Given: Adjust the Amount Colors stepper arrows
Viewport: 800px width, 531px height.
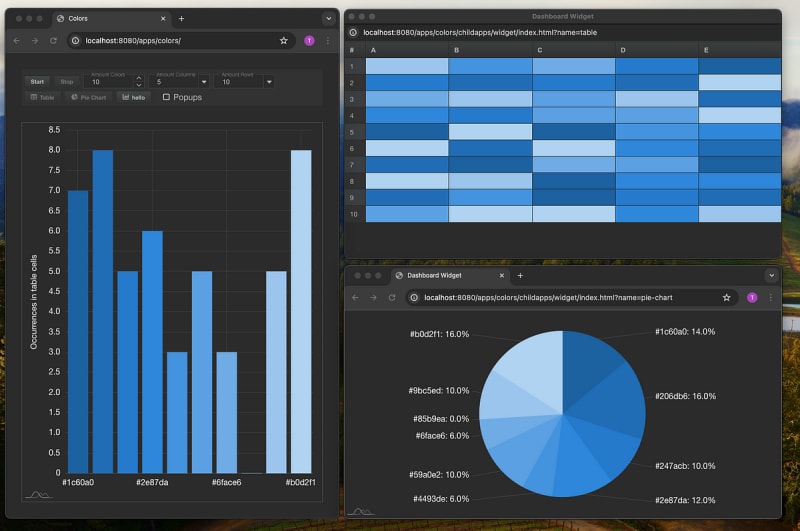Looking at the screenshot, I should (139, 82).
